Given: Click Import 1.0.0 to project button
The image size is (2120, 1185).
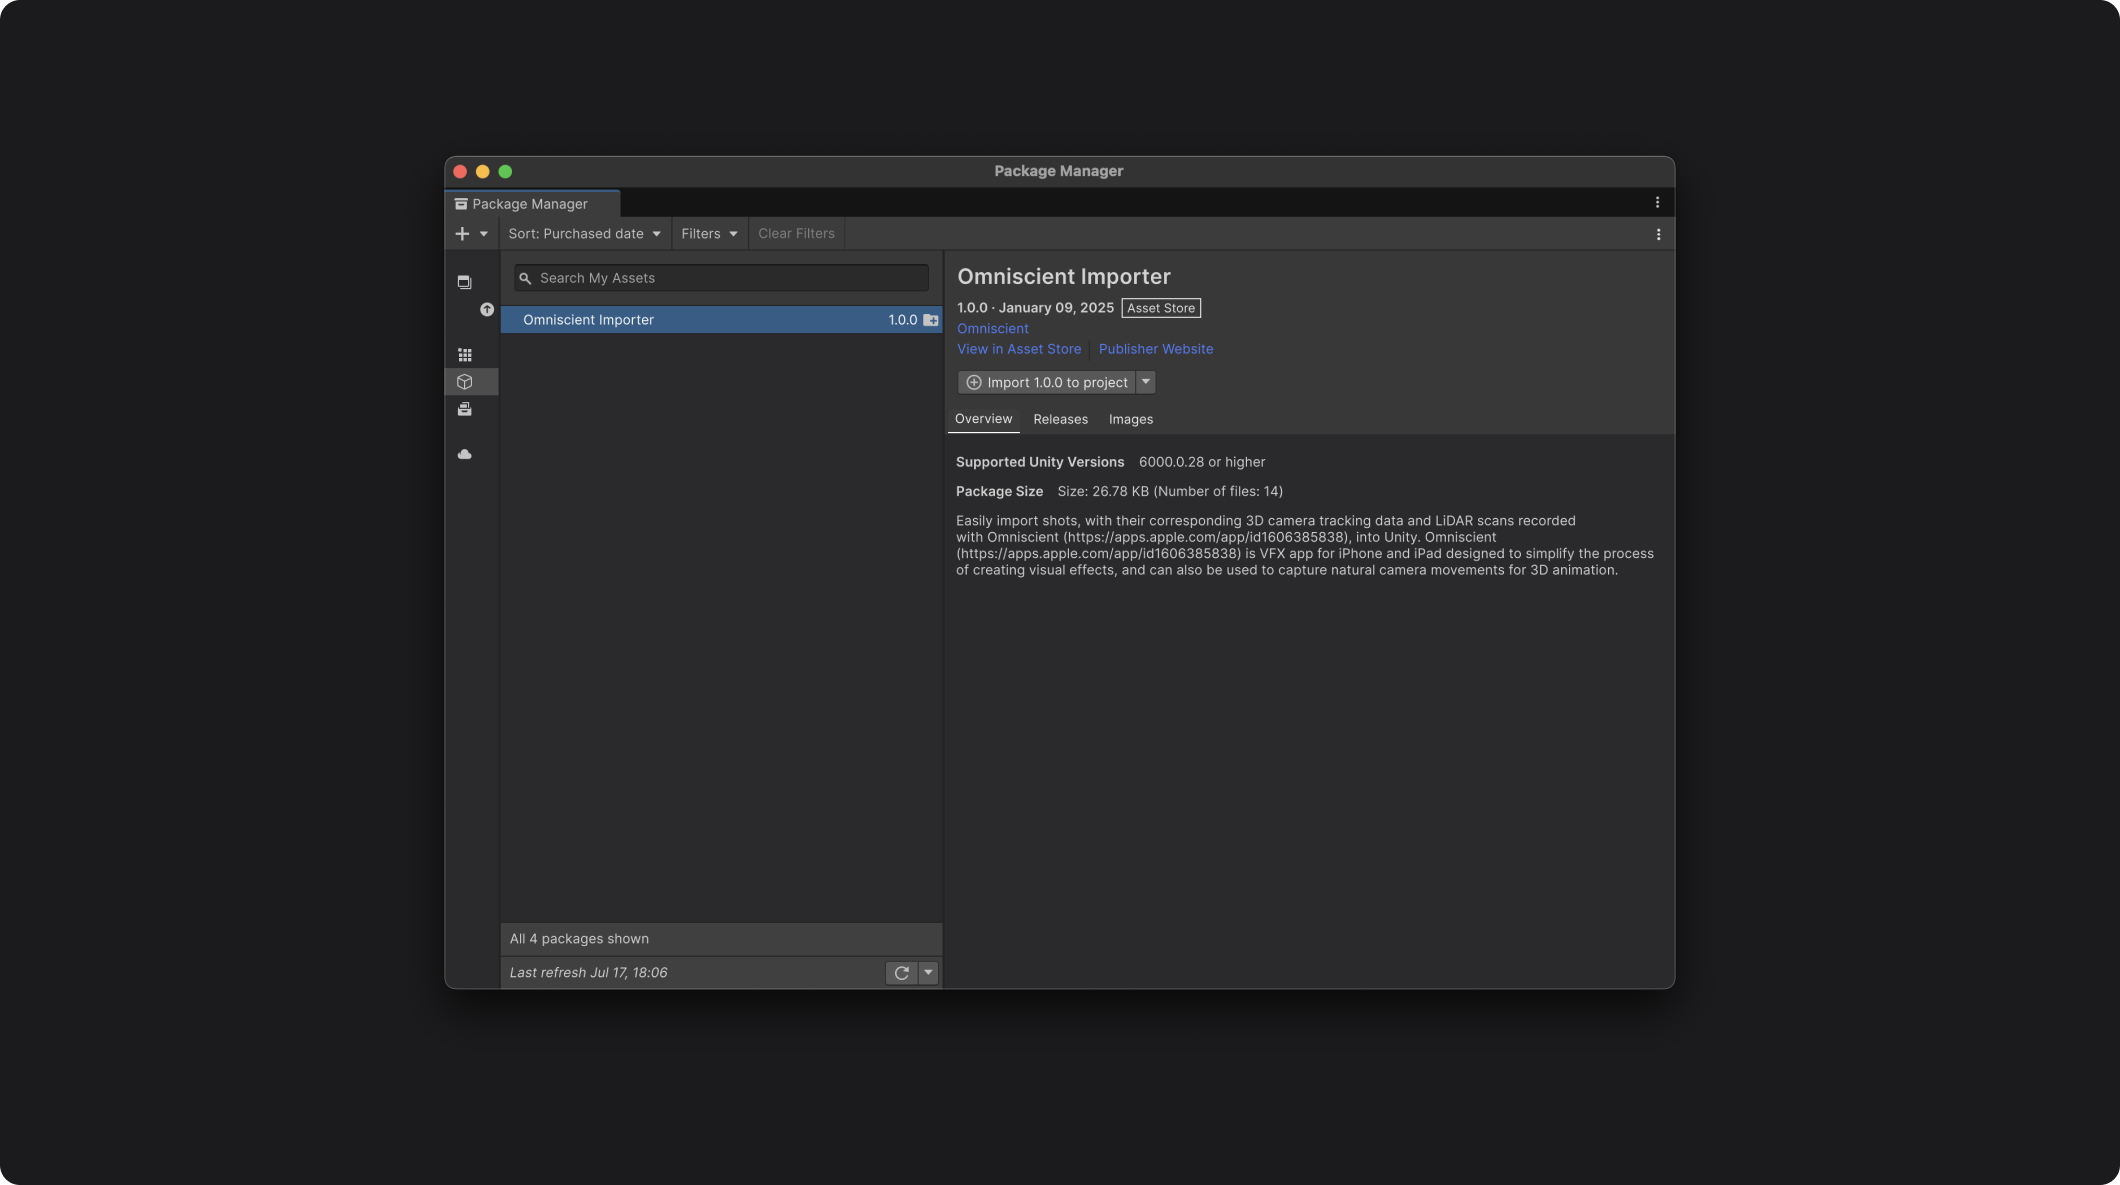Looking at the screenshot, I should 1047,382.
